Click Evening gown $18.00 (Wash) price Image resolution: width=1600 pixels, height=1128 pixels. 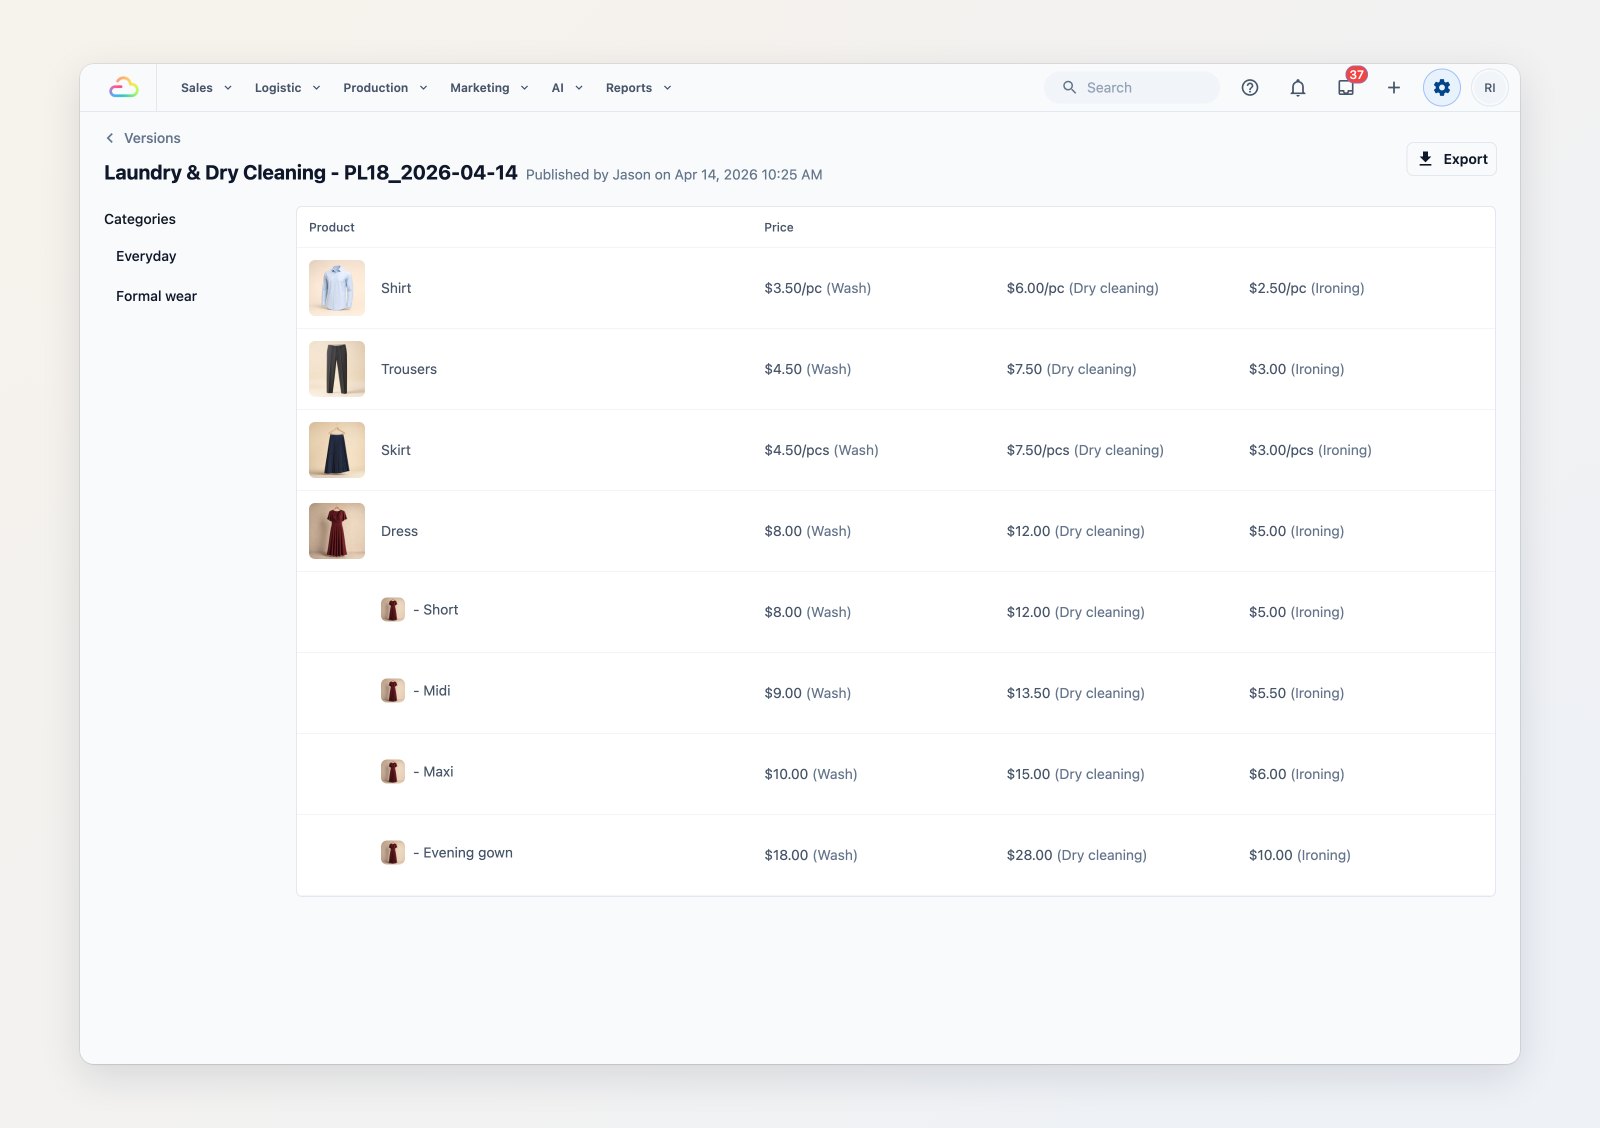[811, 855]
